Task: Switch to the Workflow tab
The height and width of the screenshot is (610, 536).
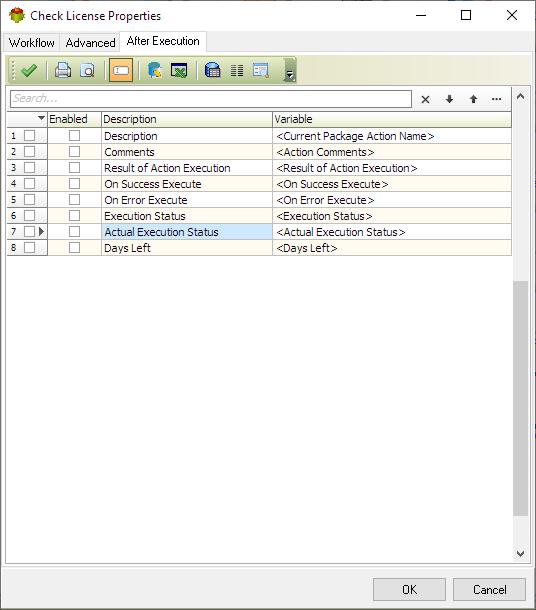Action: [32, 42]
